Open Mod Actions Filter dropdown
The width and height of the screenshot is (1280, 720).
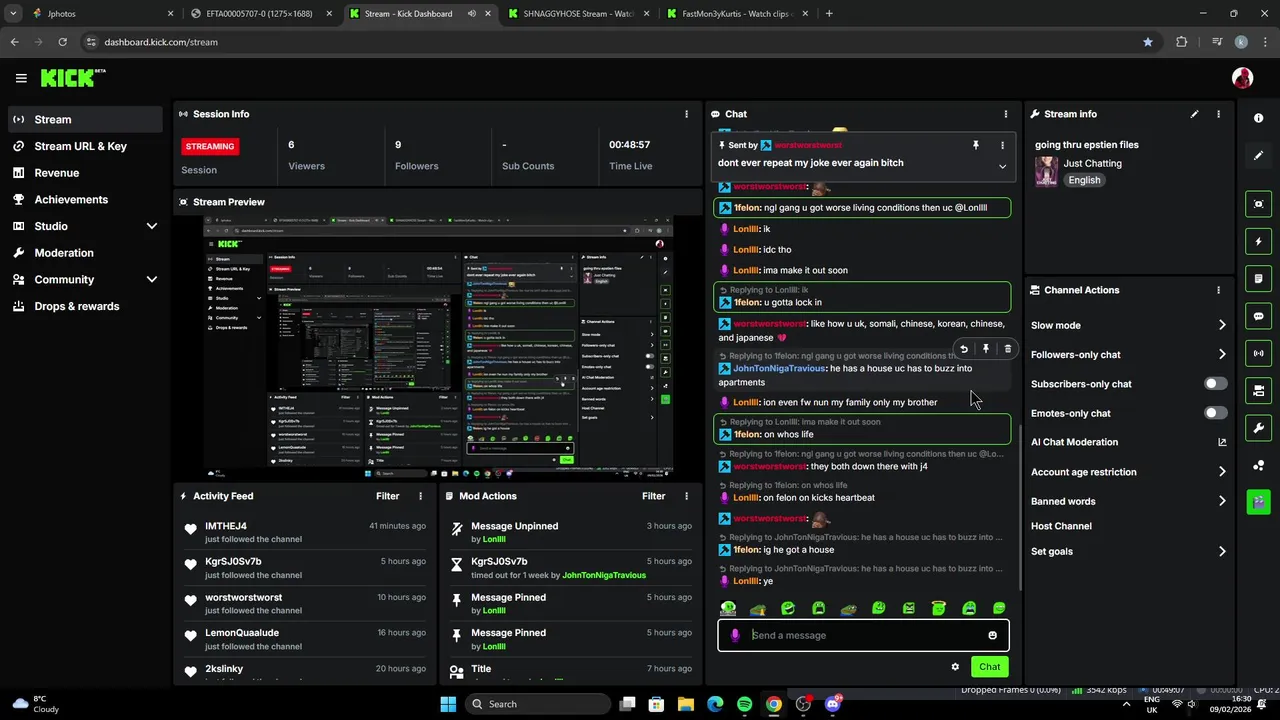tap(653, 496)
